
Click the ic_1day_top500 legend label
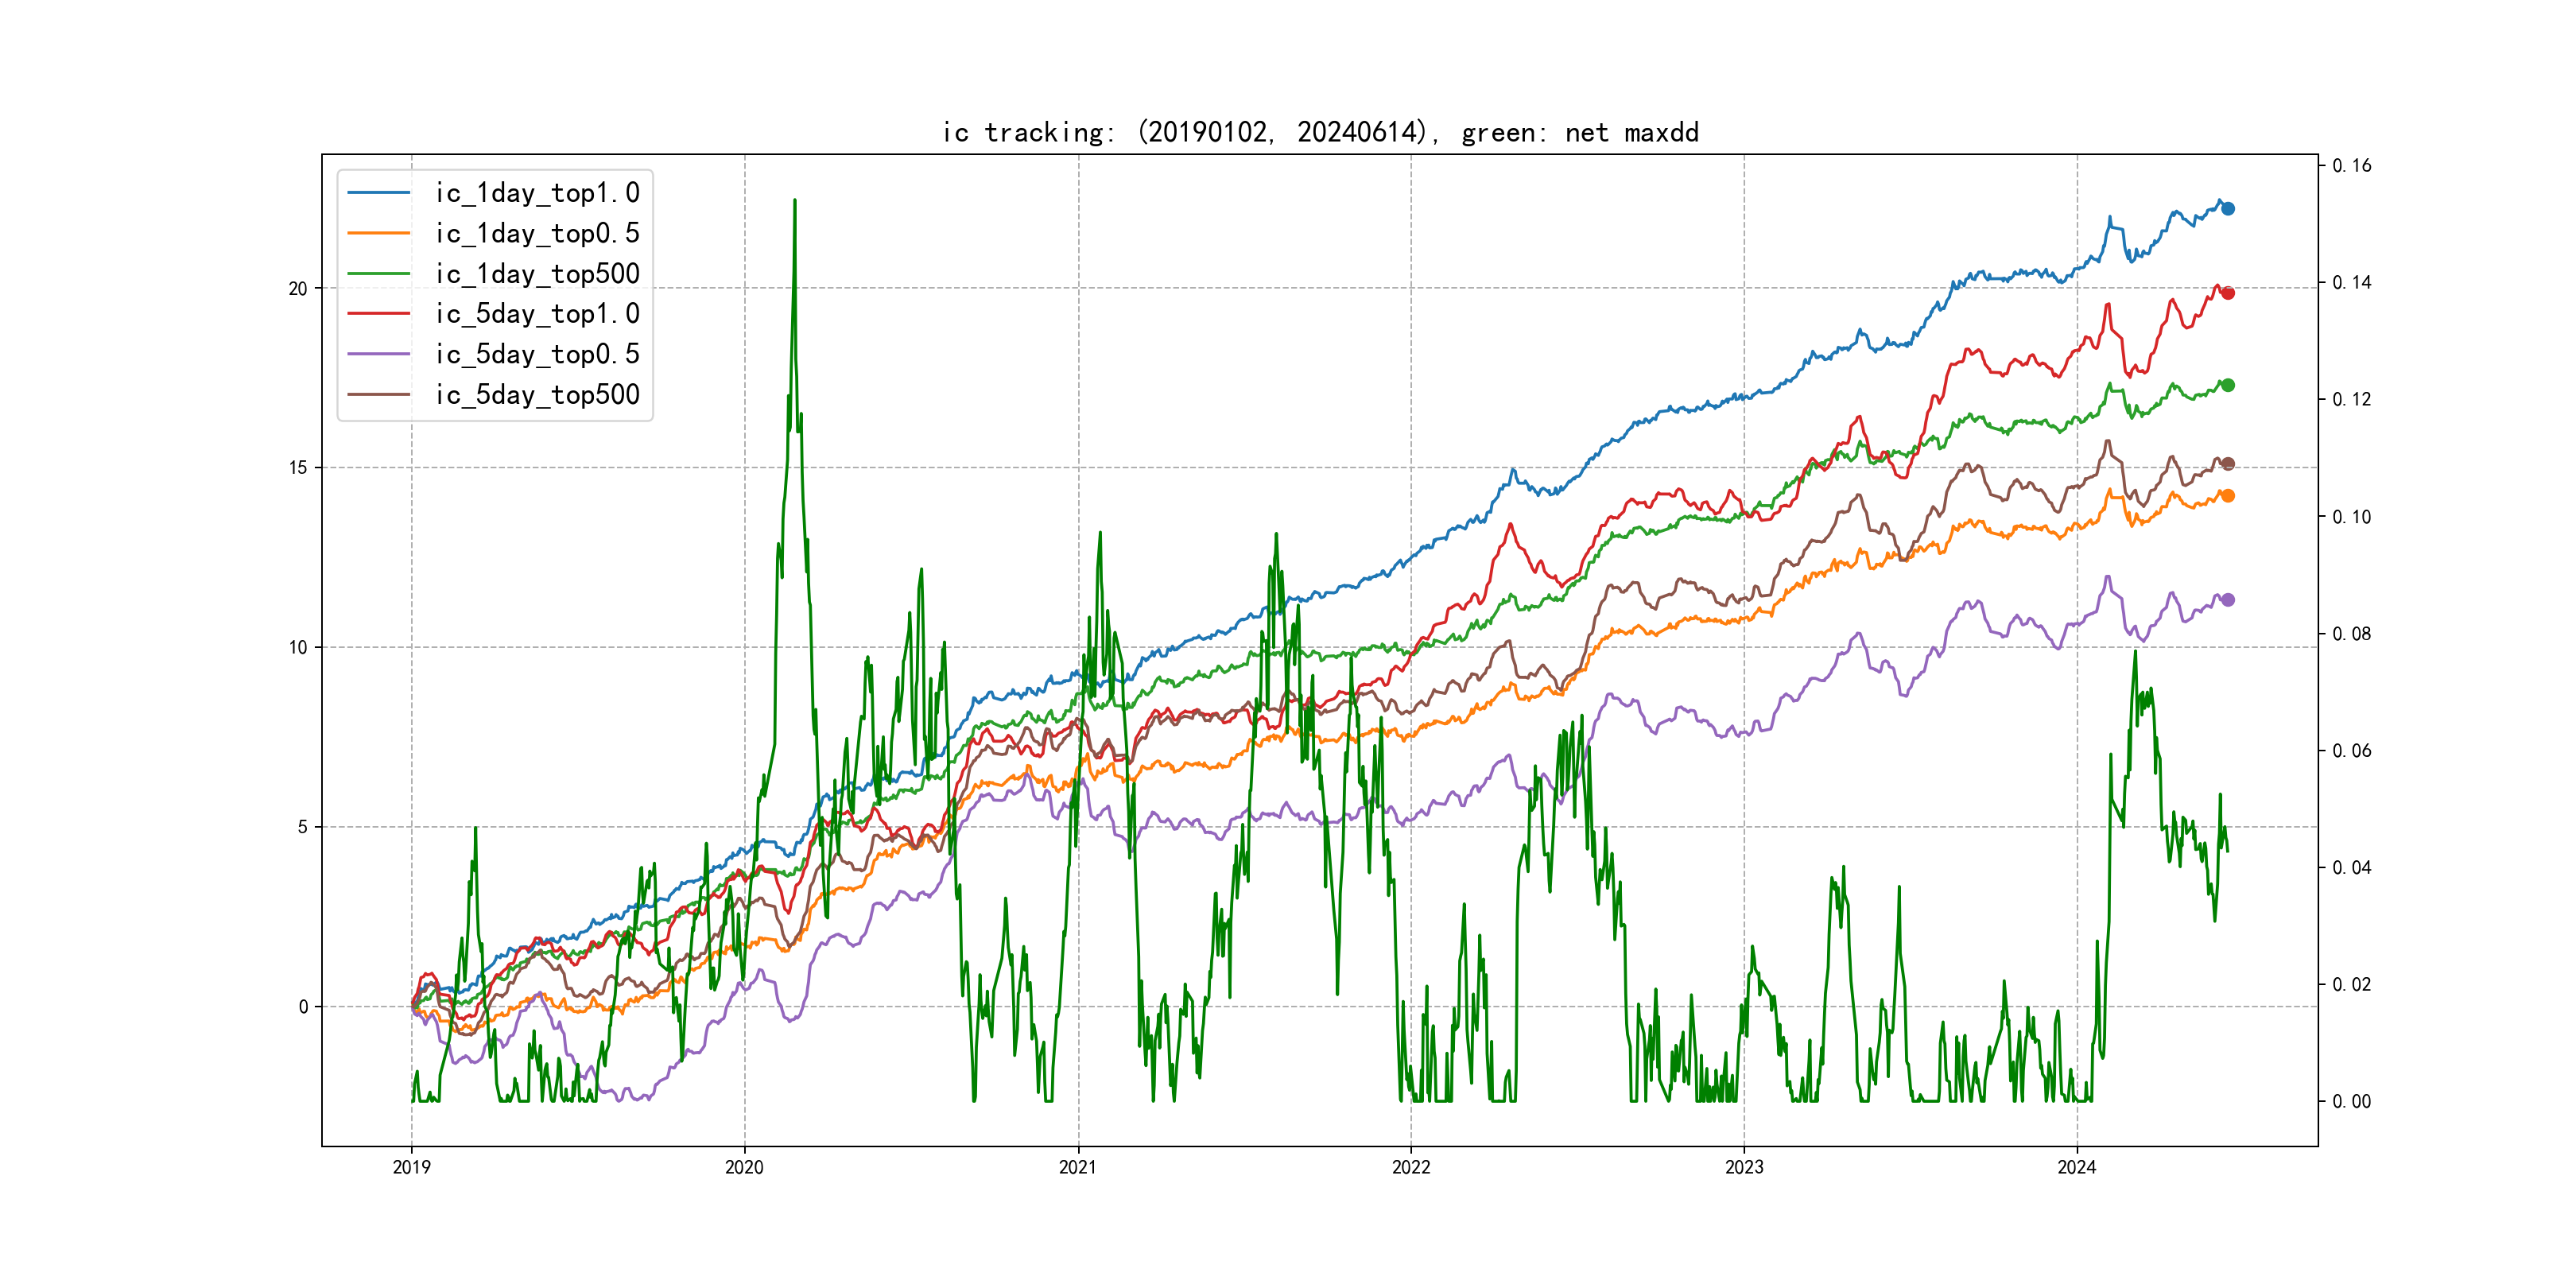pyautogui.click(x=537, y=274)
